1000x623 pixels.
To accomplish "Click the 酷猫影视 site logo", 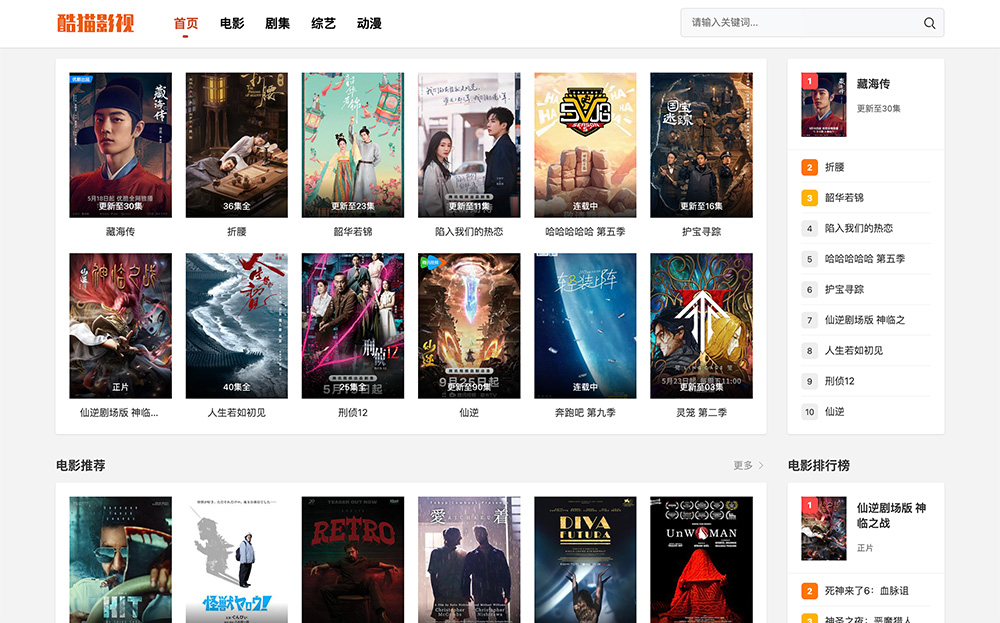I will 96,23.
